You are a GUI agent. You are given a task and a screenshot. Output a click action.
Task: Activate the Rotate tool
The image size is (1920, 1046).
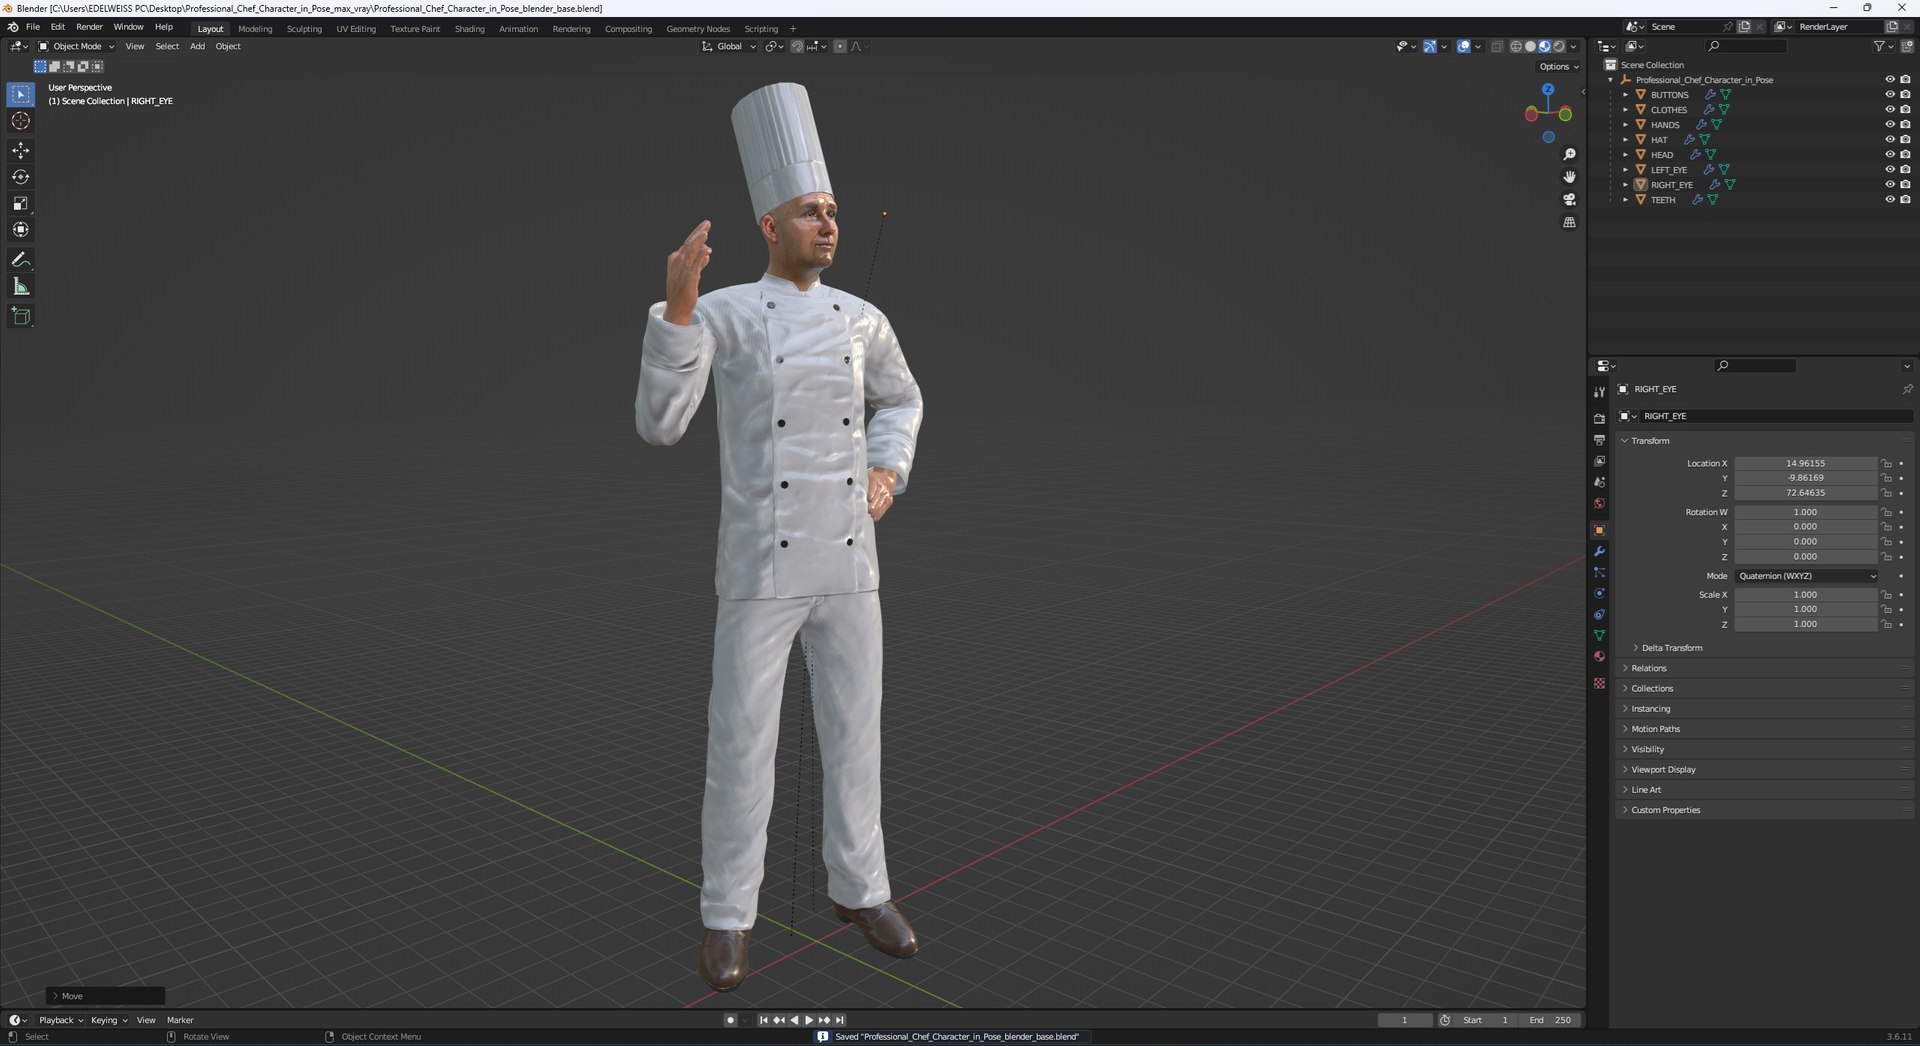(20, 177)
